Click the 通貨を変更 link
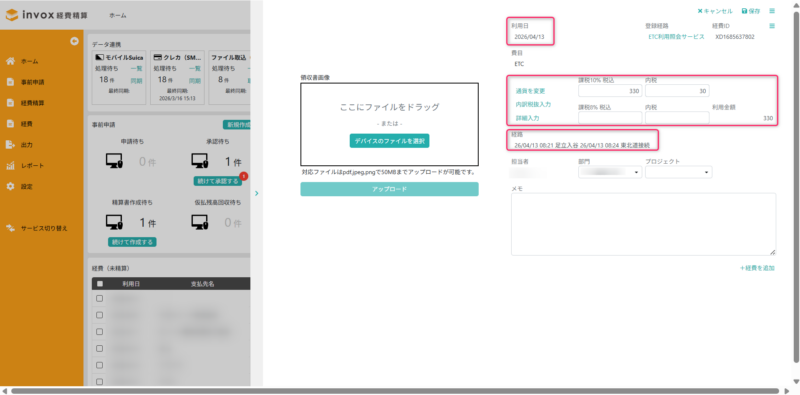The height and width of the screenshot is (395, 800). pos(530,91)
